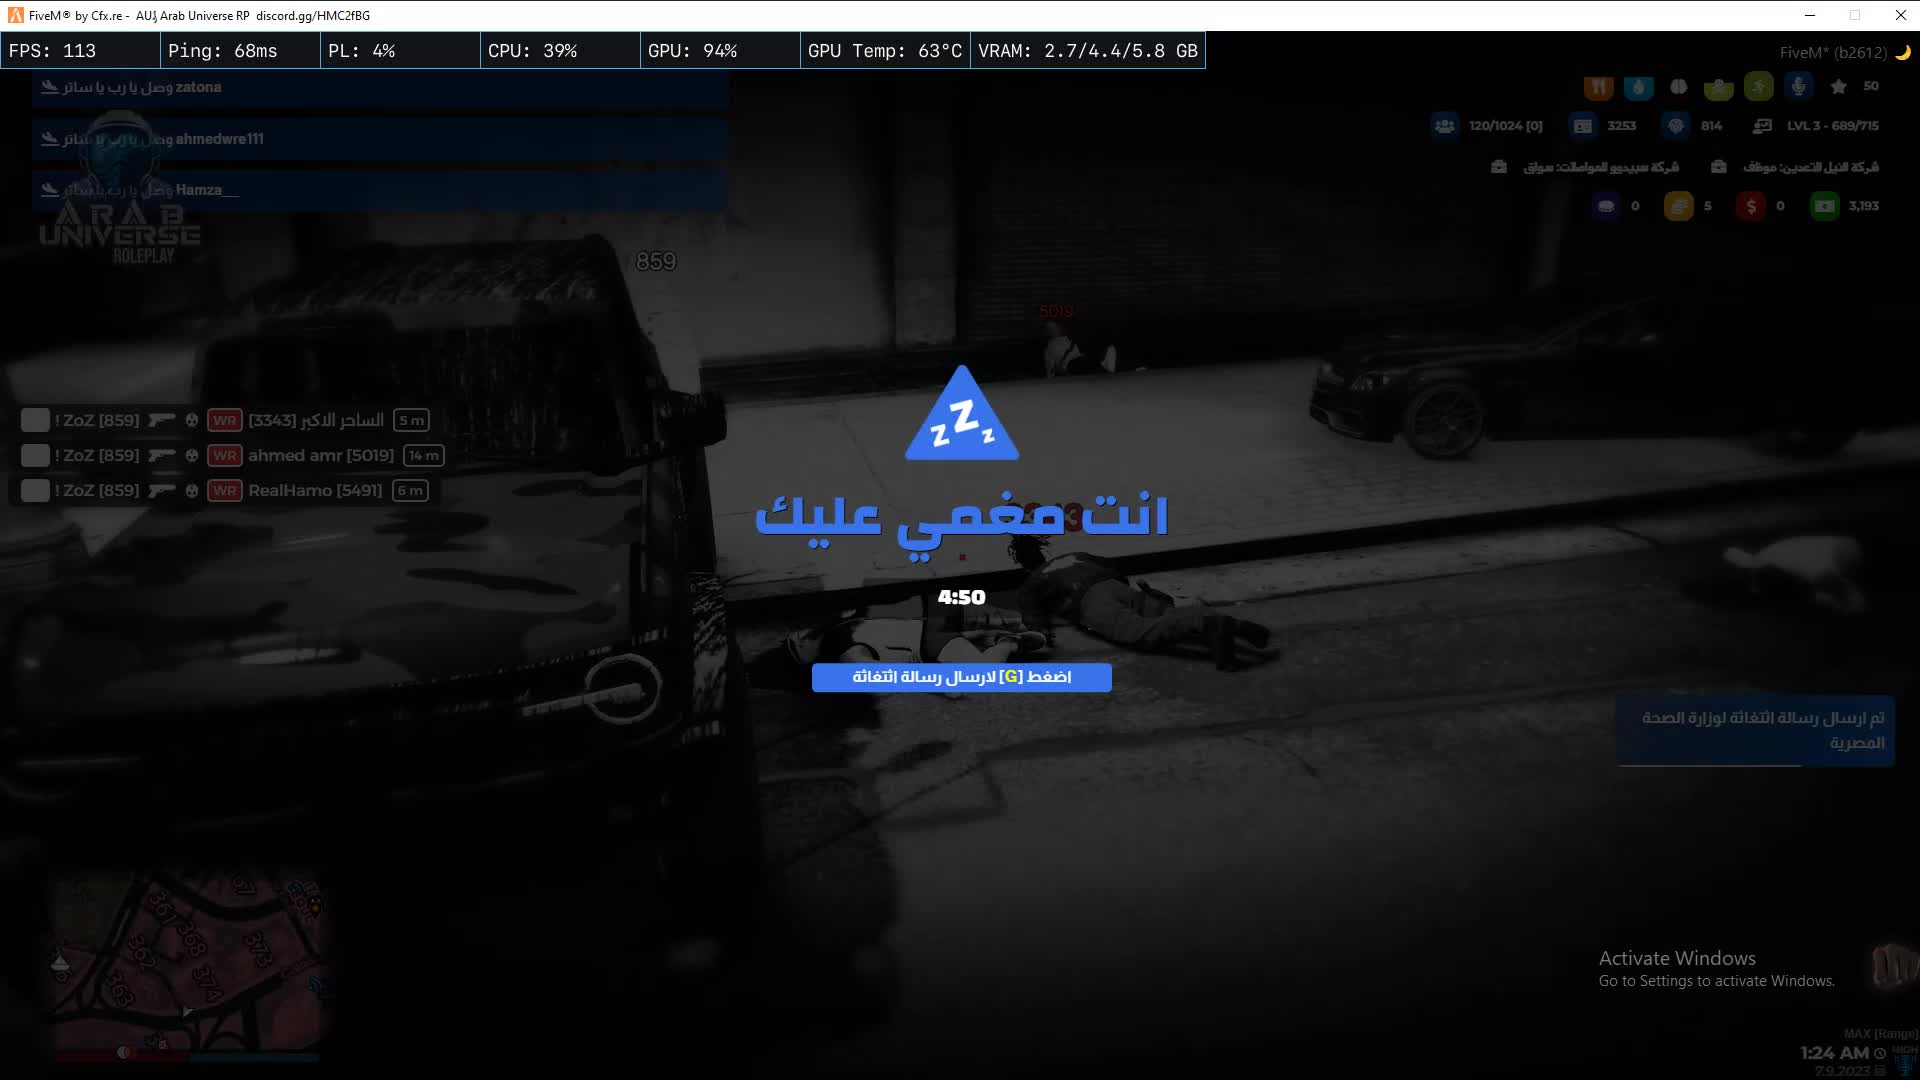Image resolution: width=1920 pixels, height=1080 pixels.
Task: Click the distress sent notification popup
Action: [1755, 731]
